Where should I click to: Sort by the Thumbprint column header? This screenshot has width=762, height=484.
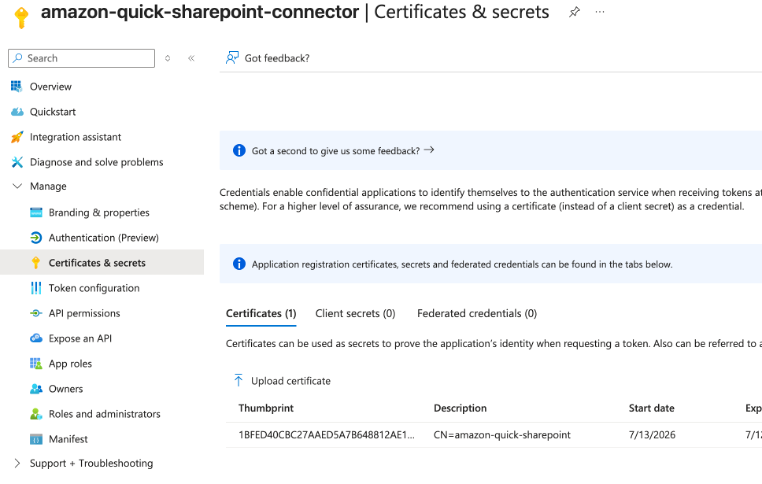click(266, 408)
